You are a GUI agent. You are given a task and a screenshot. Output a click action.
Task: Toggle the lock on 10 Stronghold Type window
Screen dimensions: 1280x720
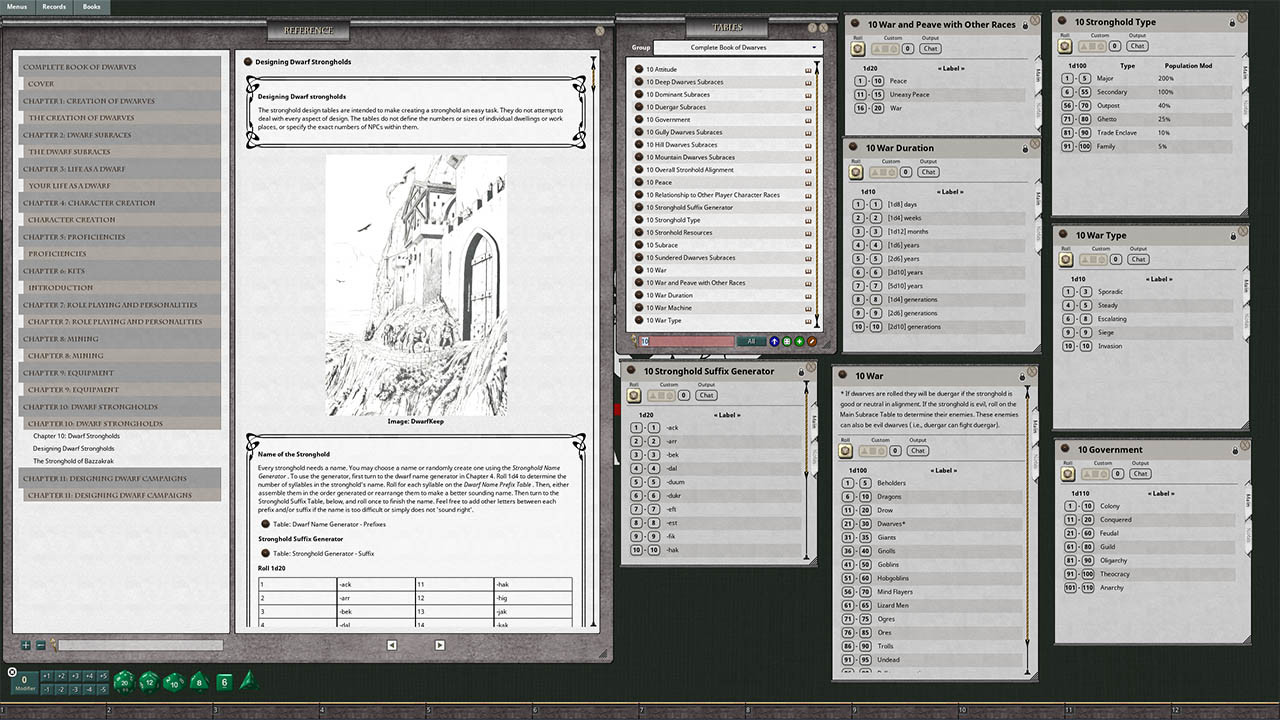[1232, 22]
